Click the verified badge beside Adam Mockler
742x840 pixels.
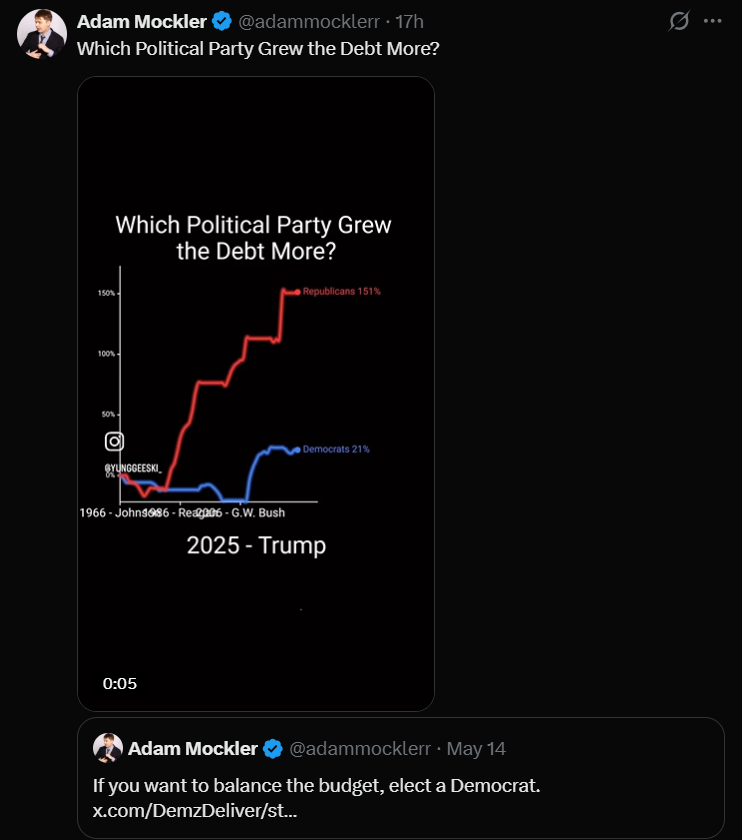pos(222,21)
